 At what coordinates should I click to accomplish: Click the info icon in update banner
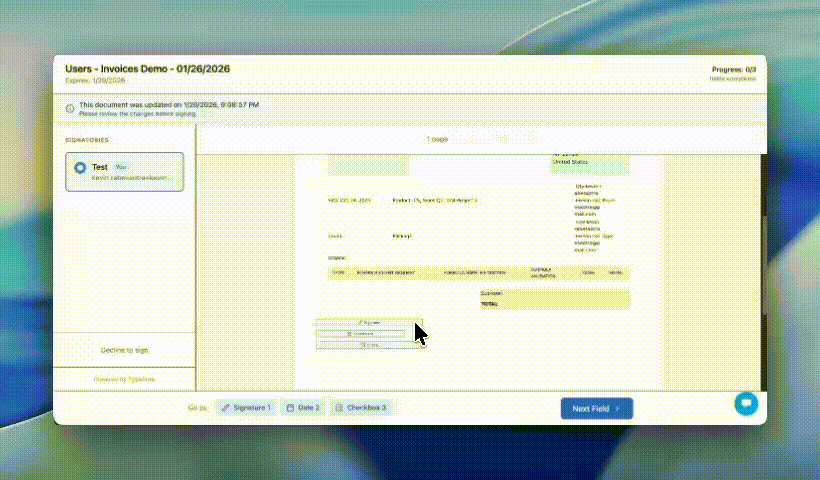point(69,108)
